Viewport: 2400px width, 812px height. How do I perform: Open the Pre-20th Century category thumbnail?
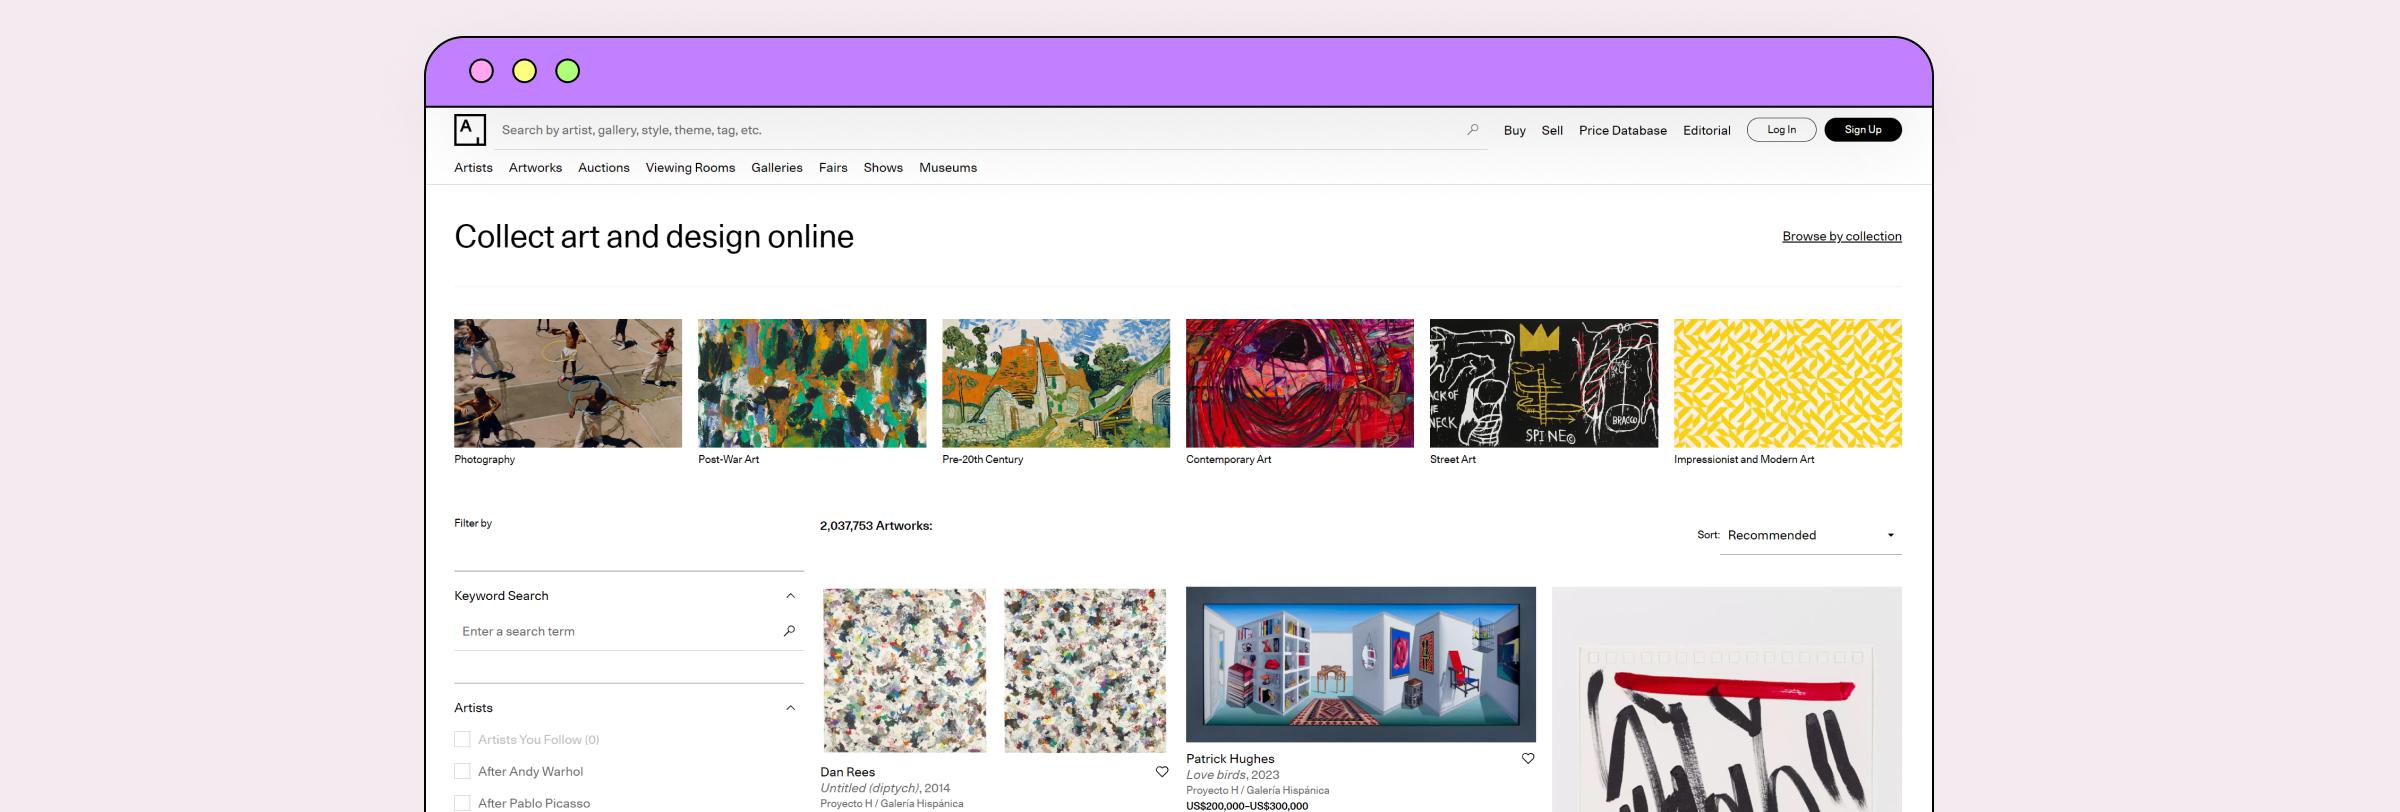coord(1056,383)
